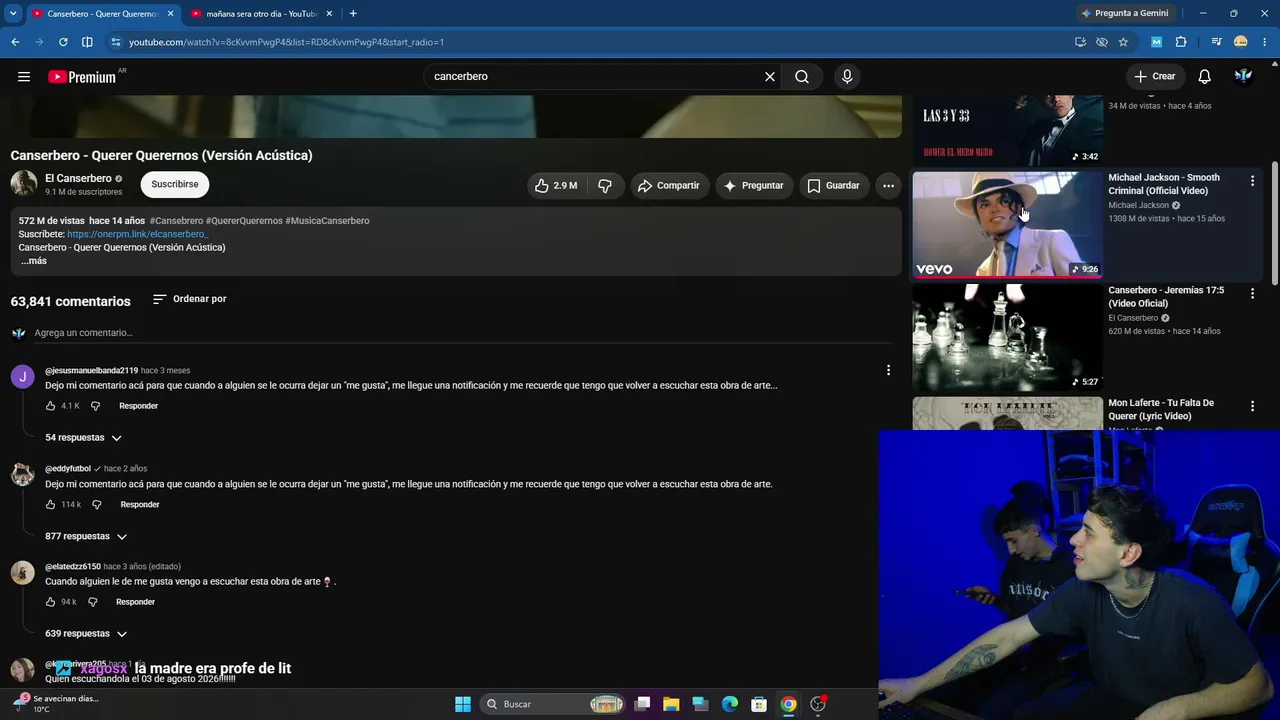Open the taskbar Buscar search box

click(x=553, y=704)
